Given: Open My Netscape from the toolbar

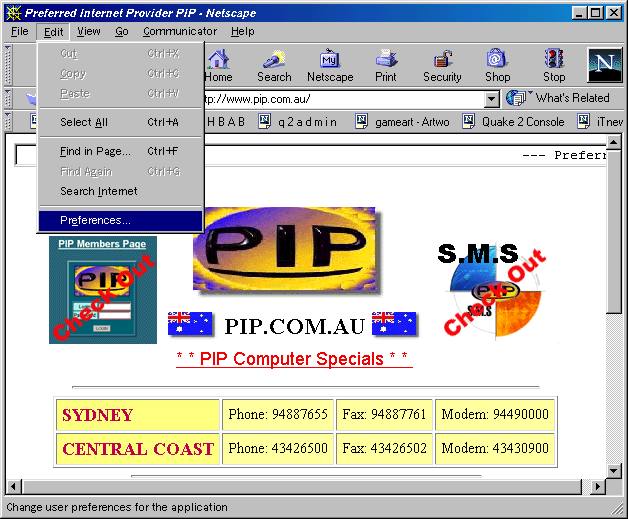Looking at the screenshot, I should [x=329, y=65].
